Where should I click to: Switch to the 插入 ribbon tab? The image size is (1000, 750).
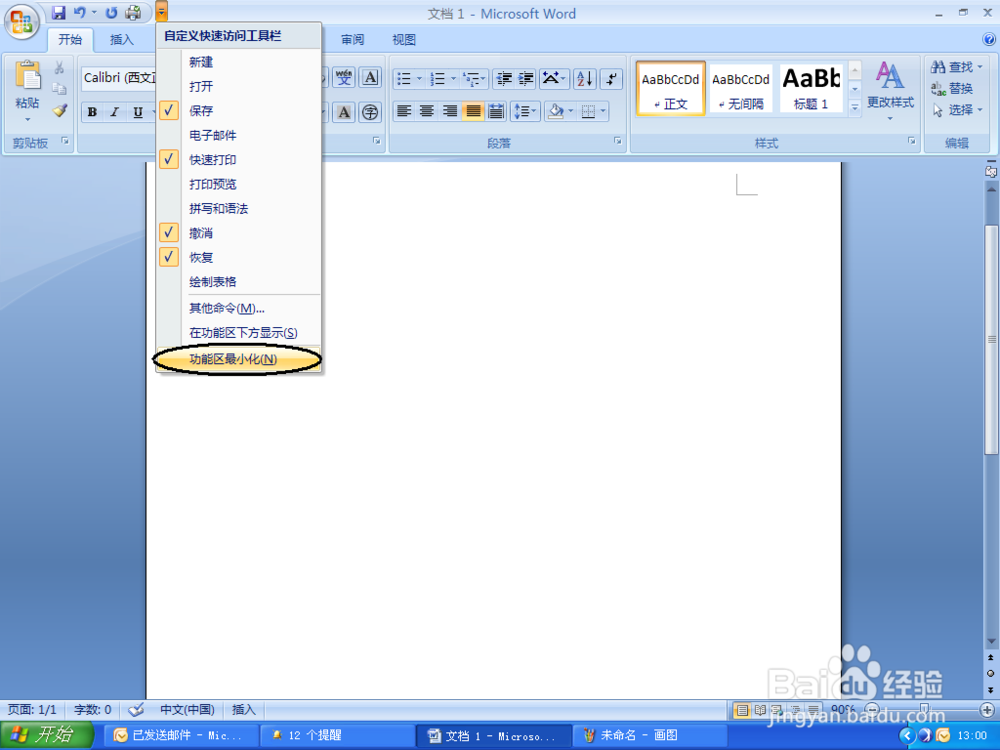tap(122, 39)
